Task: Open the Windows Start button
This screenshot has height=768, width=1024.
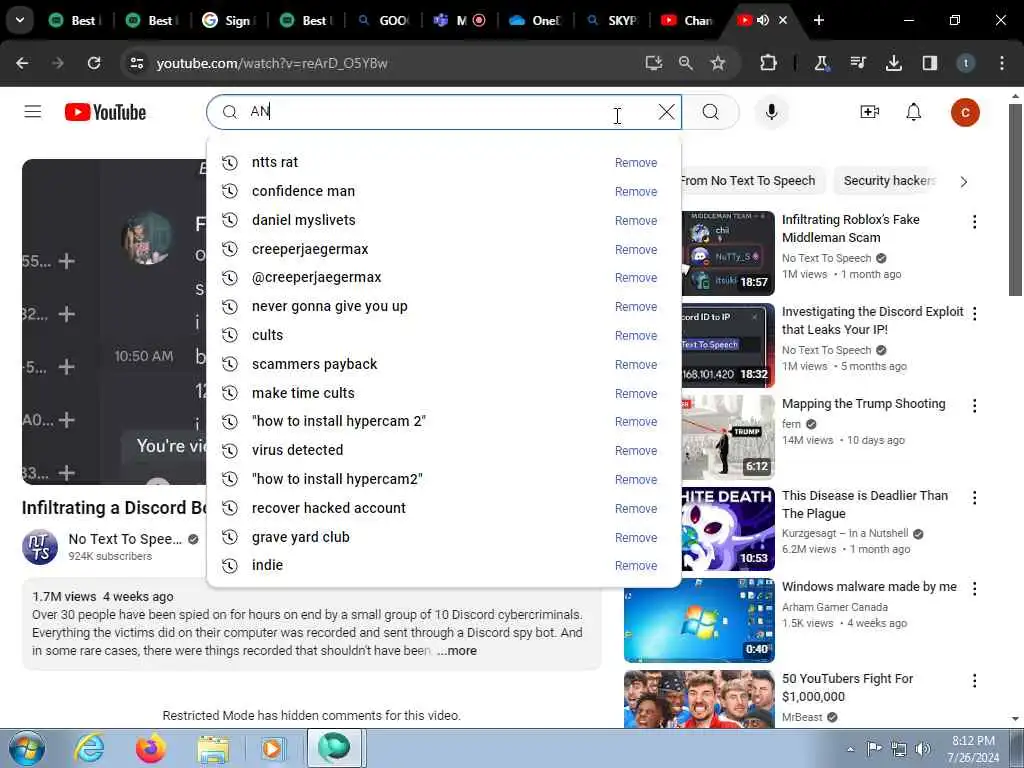Action: (x=27, y=748)
